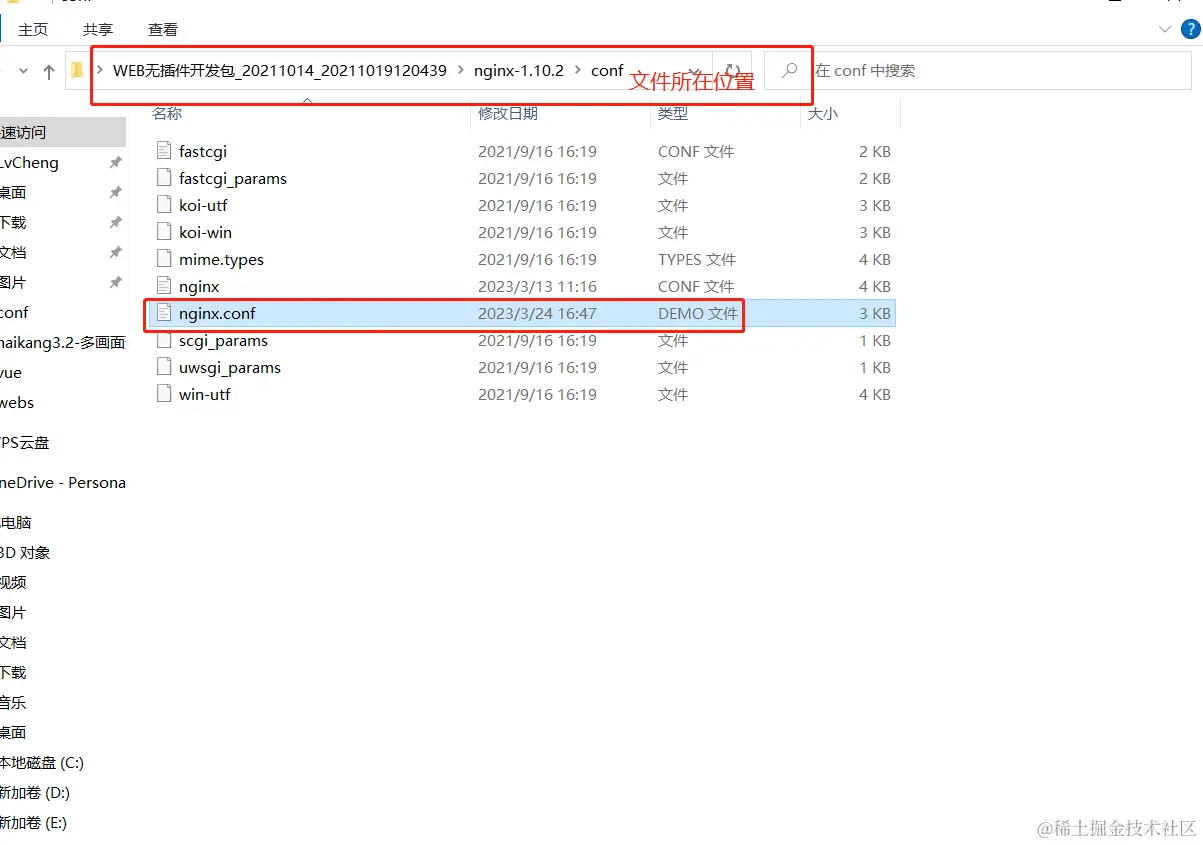Viewport: 1203px width, 845px height.
Task: Open the chevron between nginx-1.10.2 and conf
Action: [x=577, y=71]
